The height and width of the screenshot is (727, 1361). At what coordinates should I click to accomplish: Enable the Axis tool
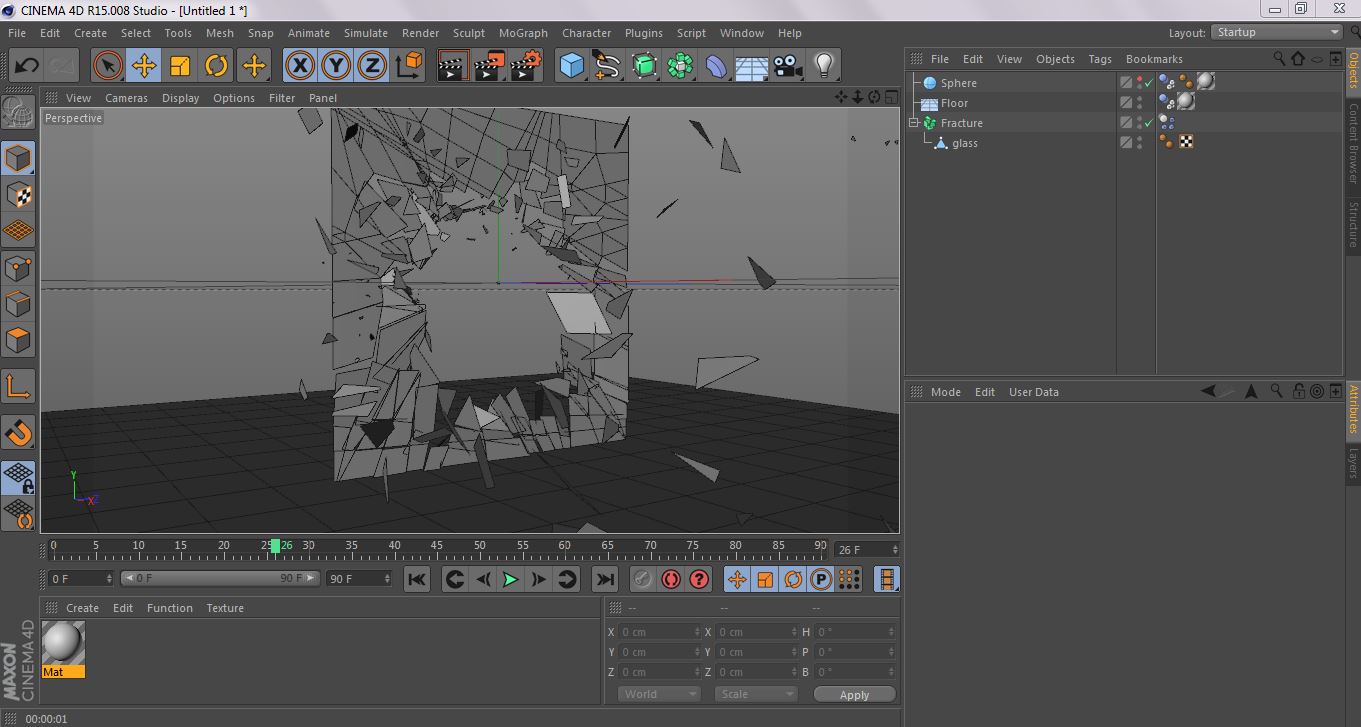(19, 386)
